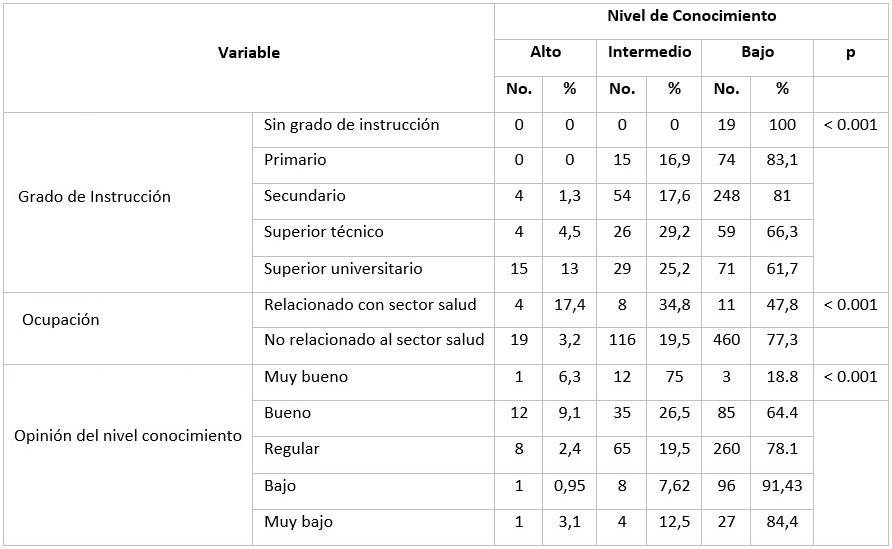
Task: Select the 'Secundario' row cell
Action: click(304, 196)
